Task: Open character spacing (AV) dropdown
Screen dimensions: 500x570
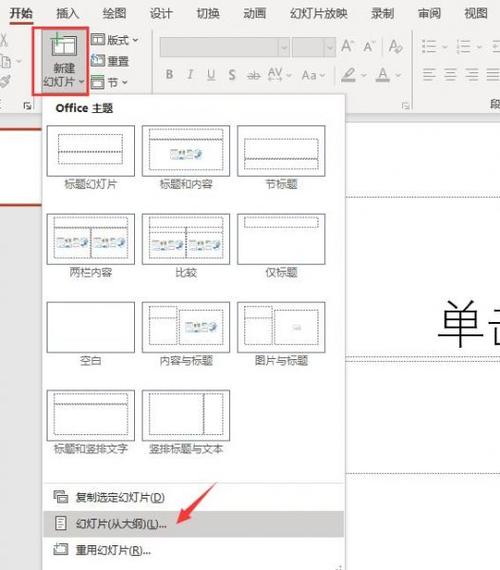Action: click(280, 75)
